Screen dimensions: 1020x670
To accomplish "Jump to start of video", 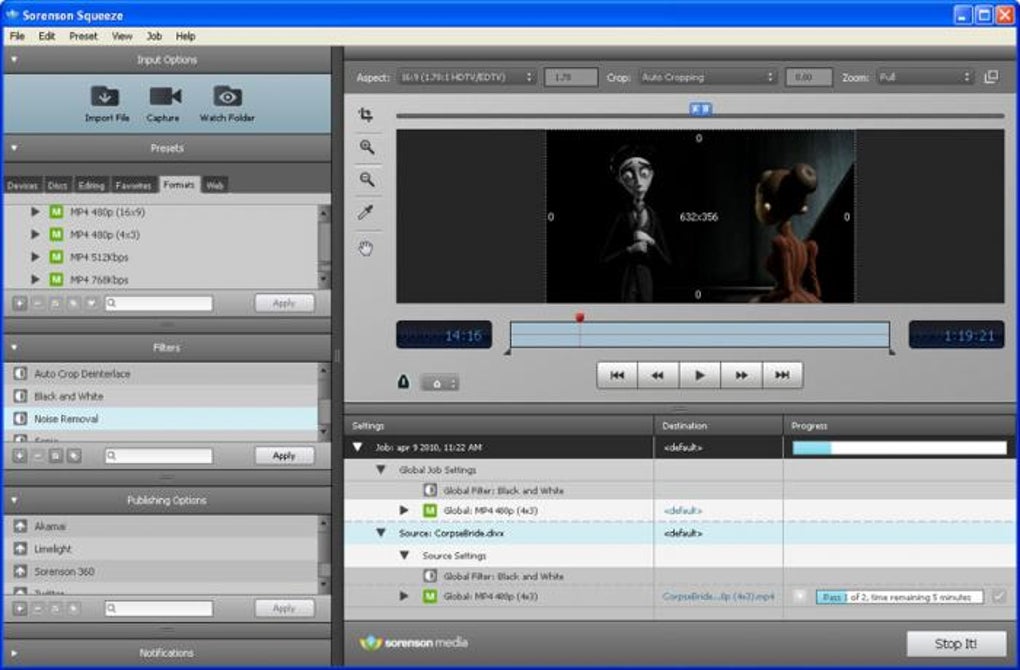I will click(617, 375).
